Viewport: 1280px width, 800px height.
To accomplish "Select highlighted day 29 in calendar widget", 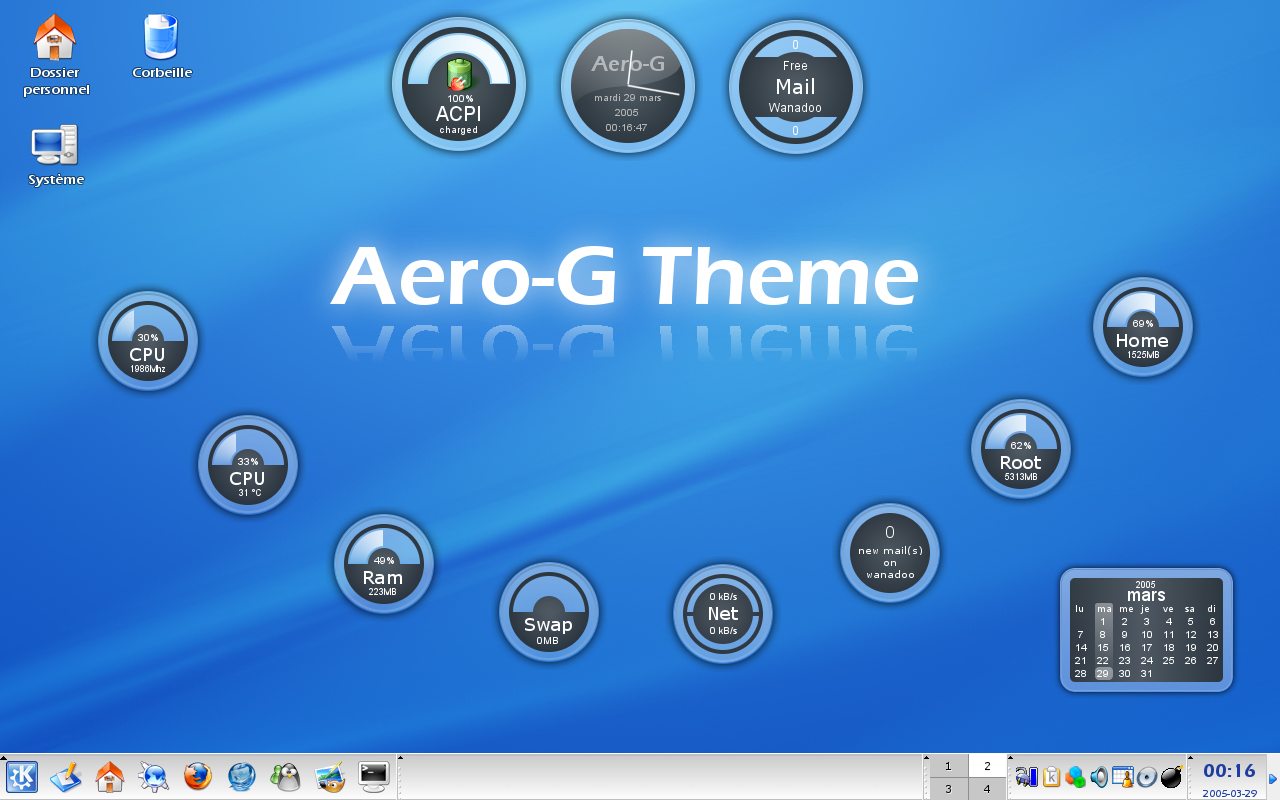I will pos(1102,674).
